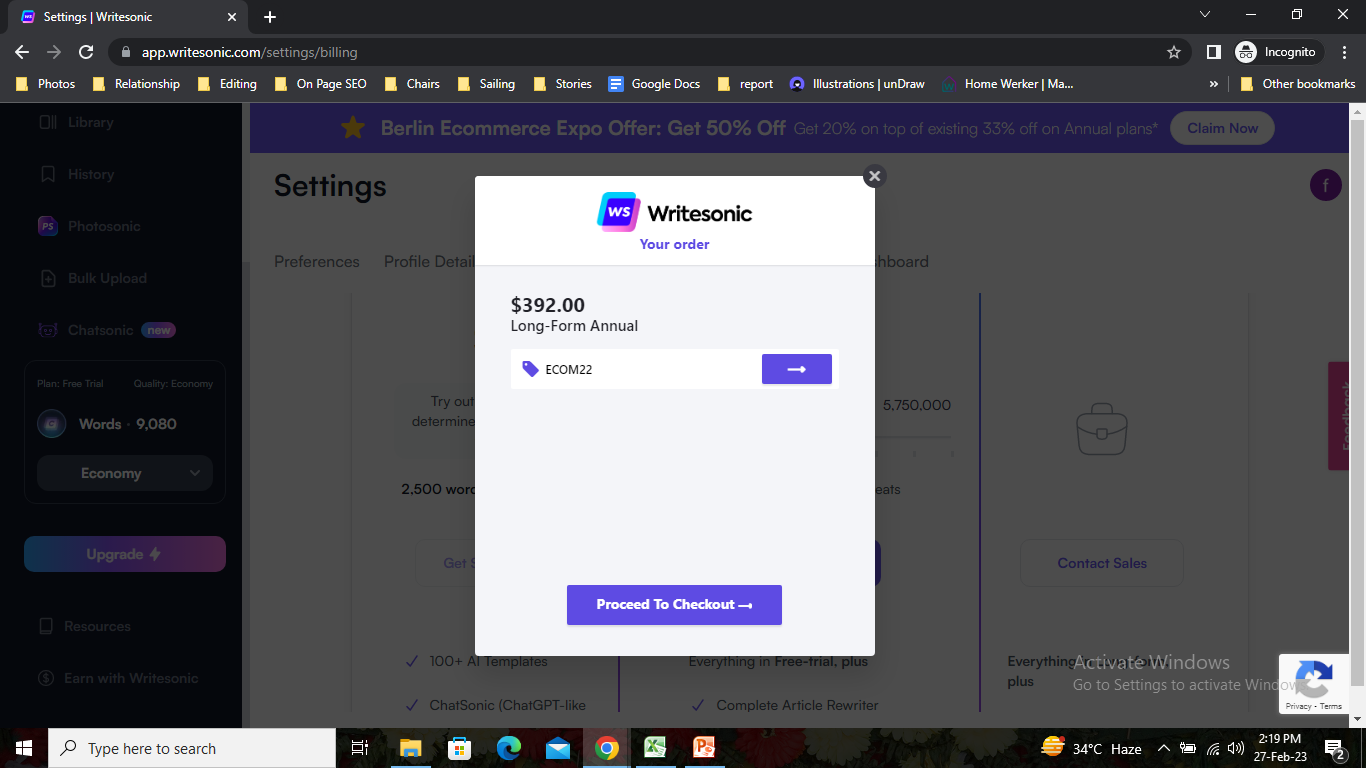The width and height of the screenshot is (1366, 768).
Task: Open the Google Docs bookmark
Action: tap(655, 84)
